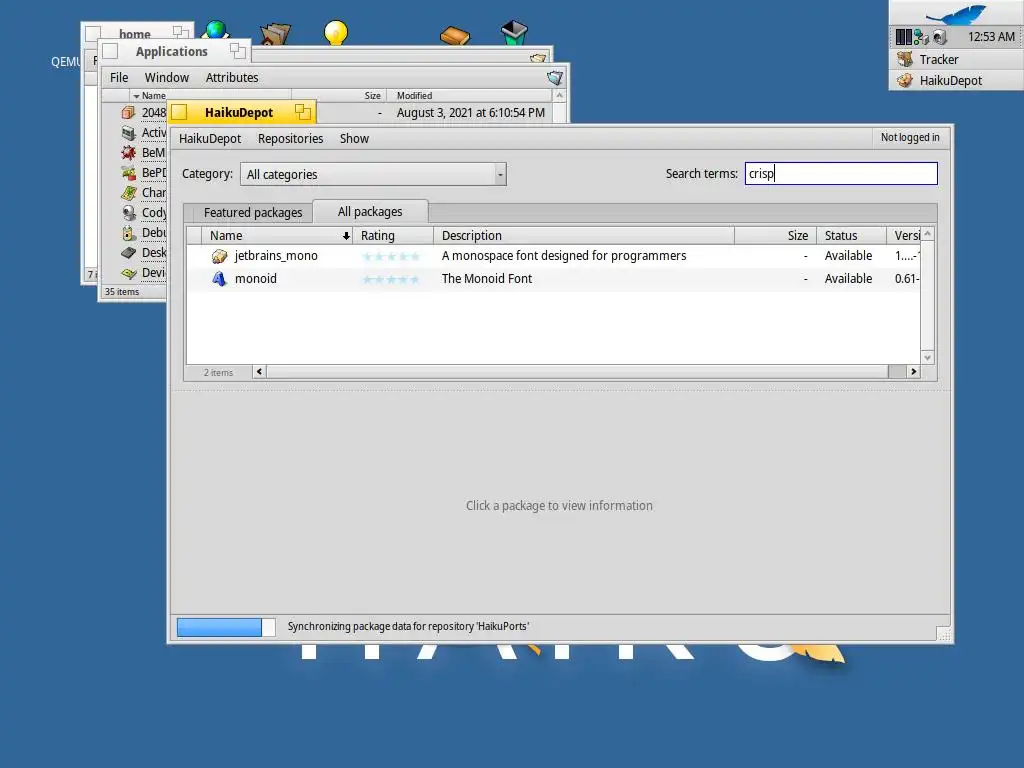The image size is (1024, 768).
Task: Open the Repositories menu
Action: [291, 138]
